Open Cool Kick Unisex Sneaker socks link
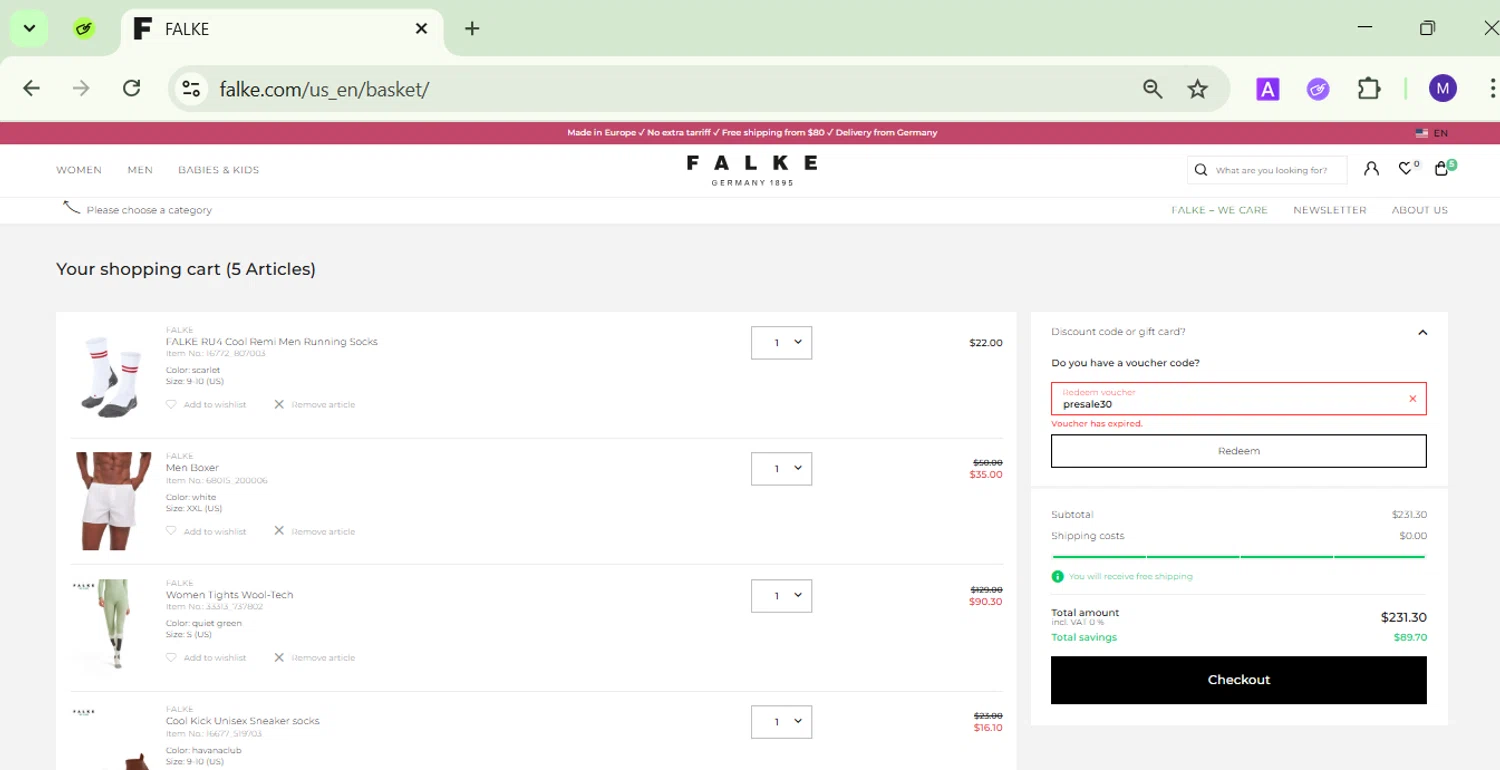 click(x=243, y=721)
